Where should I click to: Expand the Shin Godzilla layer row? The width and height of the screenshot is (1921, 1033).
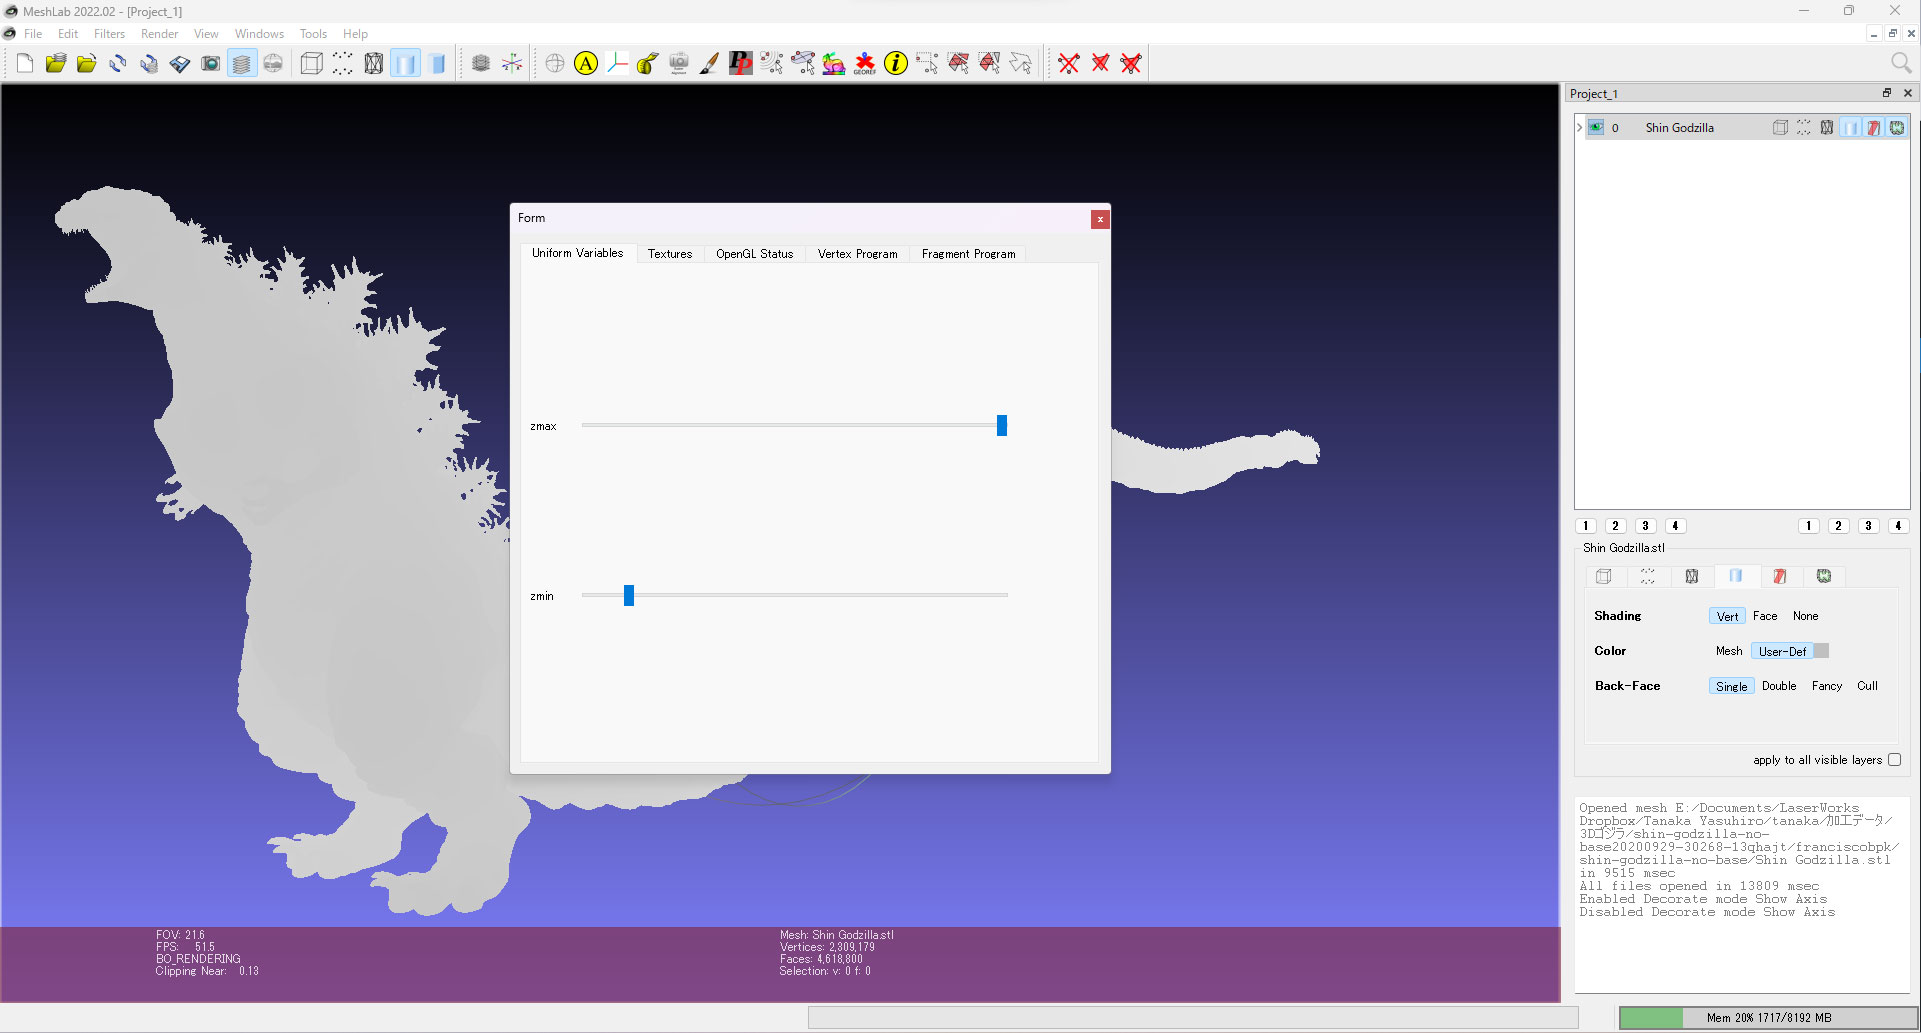tap(1579, 127)
